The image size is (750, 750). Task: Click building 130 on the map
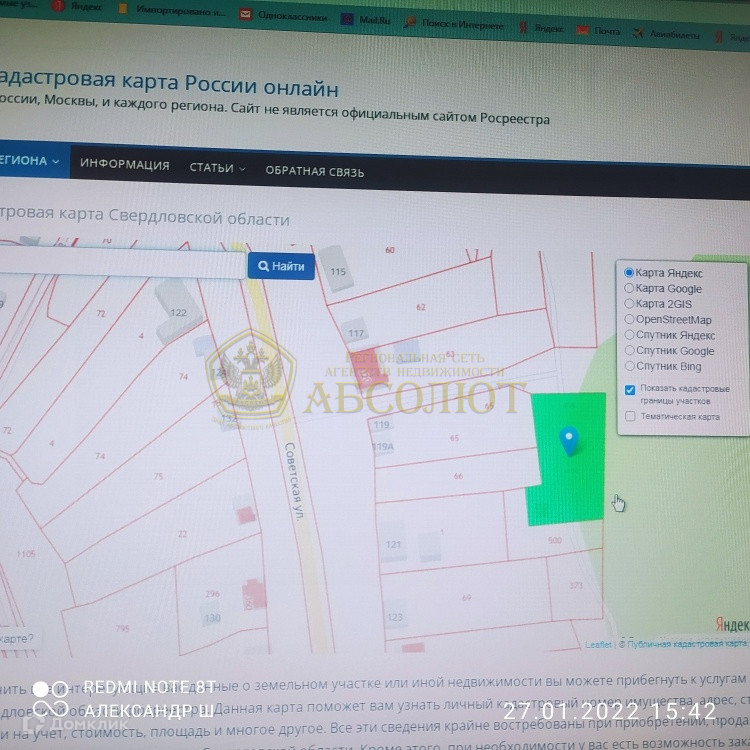pos(212,618)
